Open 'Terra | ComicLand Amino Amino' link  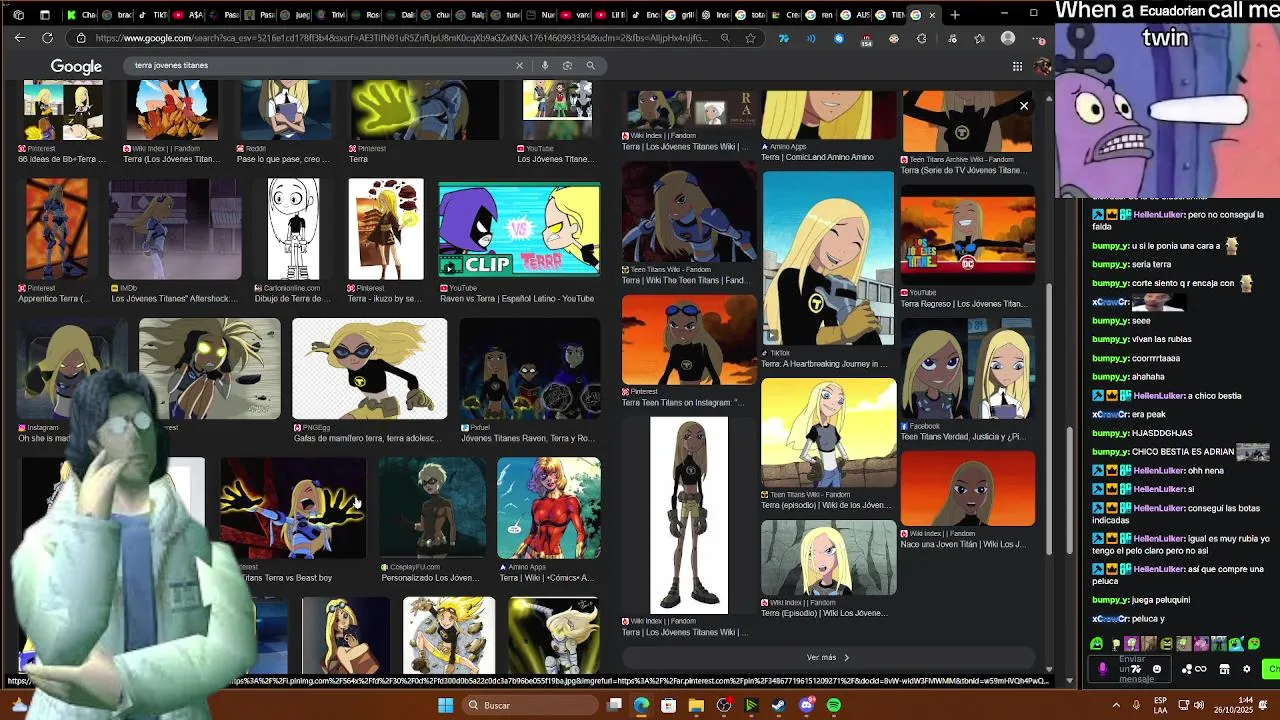pyautogui.click(x=817, y=157)
